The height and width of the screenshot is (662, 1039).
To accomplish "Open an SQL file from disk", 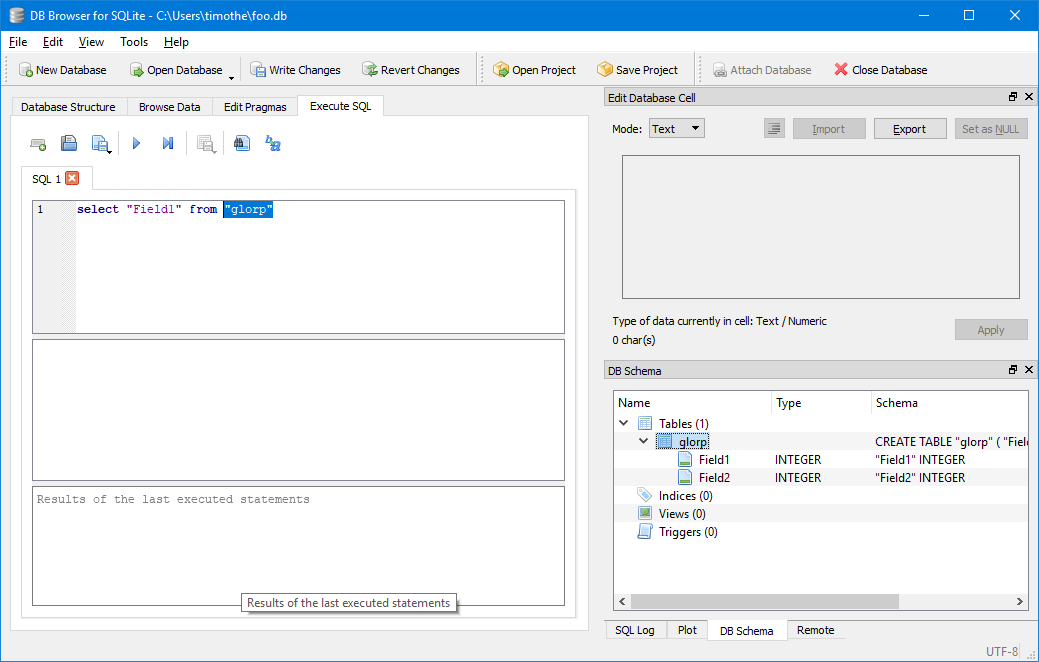I will click(69, 143).
